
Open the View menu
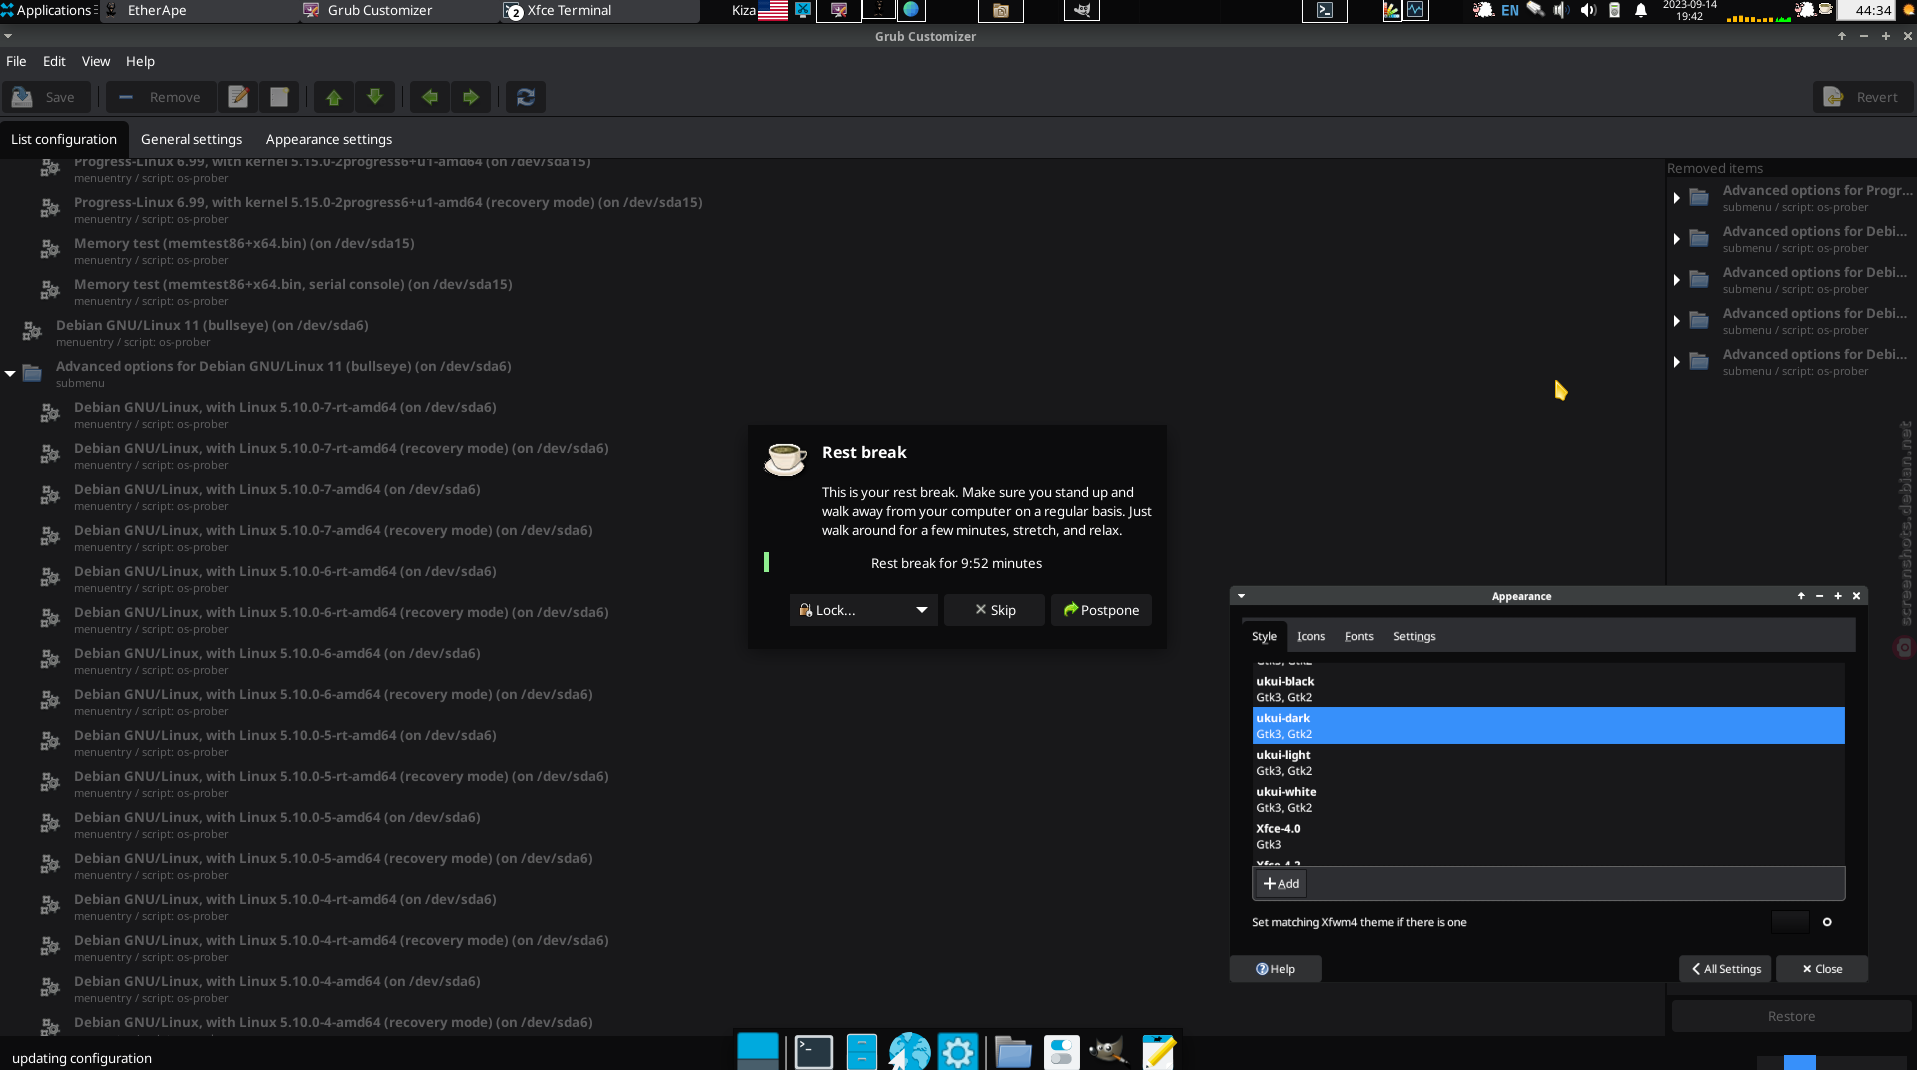pyautogui.click(x=96, y=61)
